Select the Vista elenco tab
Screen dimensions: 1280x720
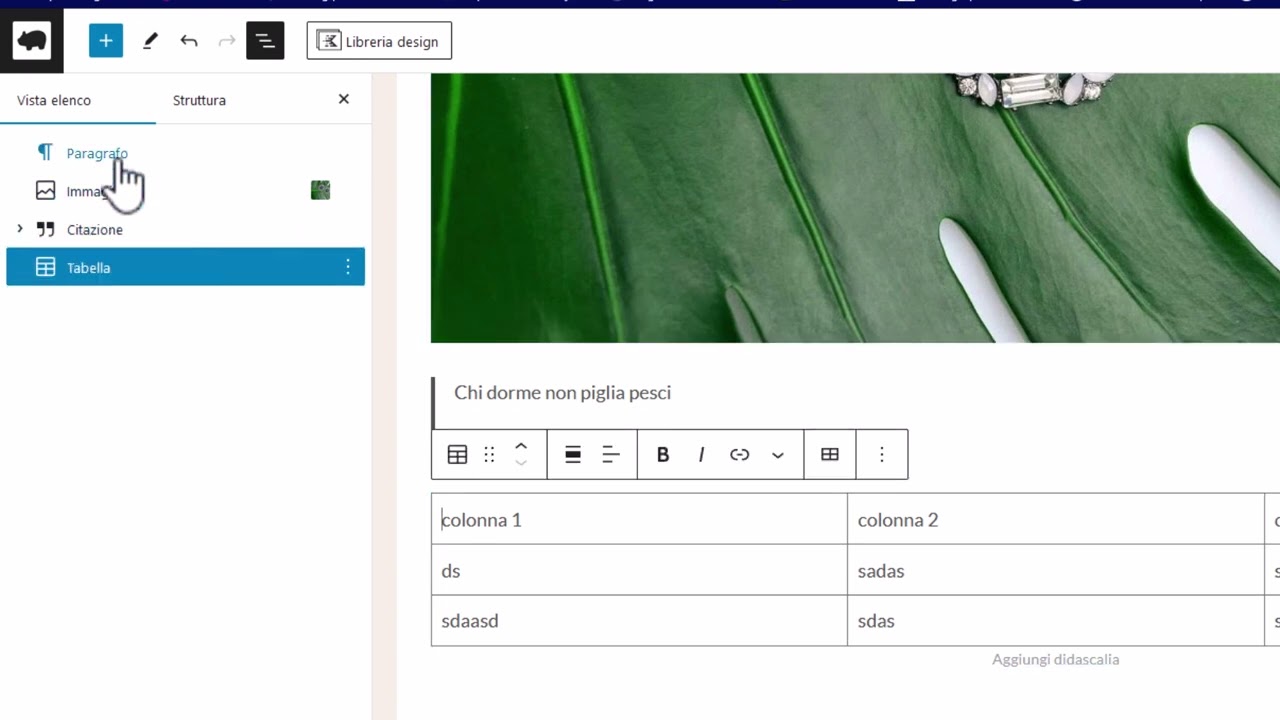click(54, 100)
